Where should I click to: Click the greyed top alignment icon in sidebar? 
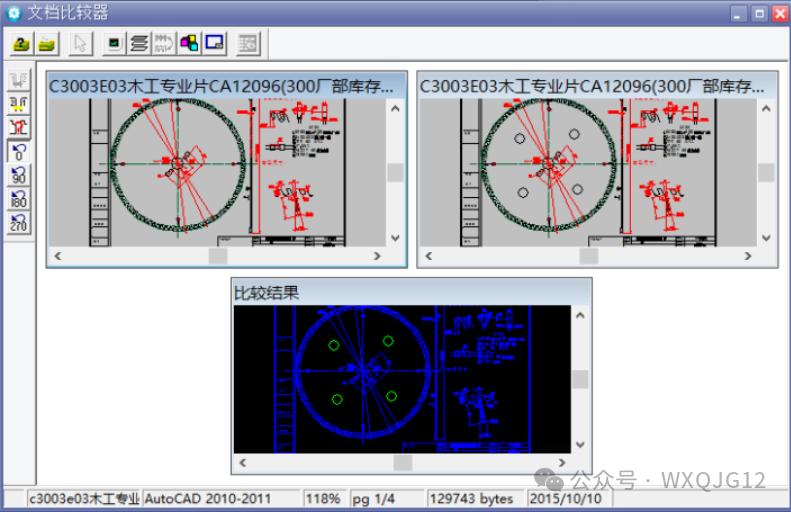[x=19, y=80]
